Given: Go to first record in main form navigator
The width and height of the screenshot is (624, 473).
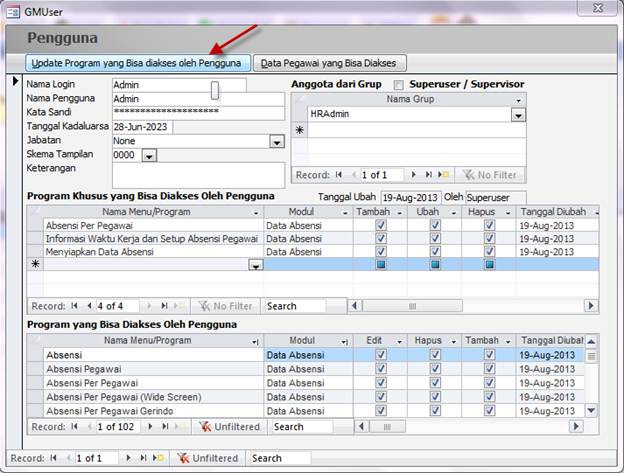Looking at the screenshot, I should tap(53, 458).
